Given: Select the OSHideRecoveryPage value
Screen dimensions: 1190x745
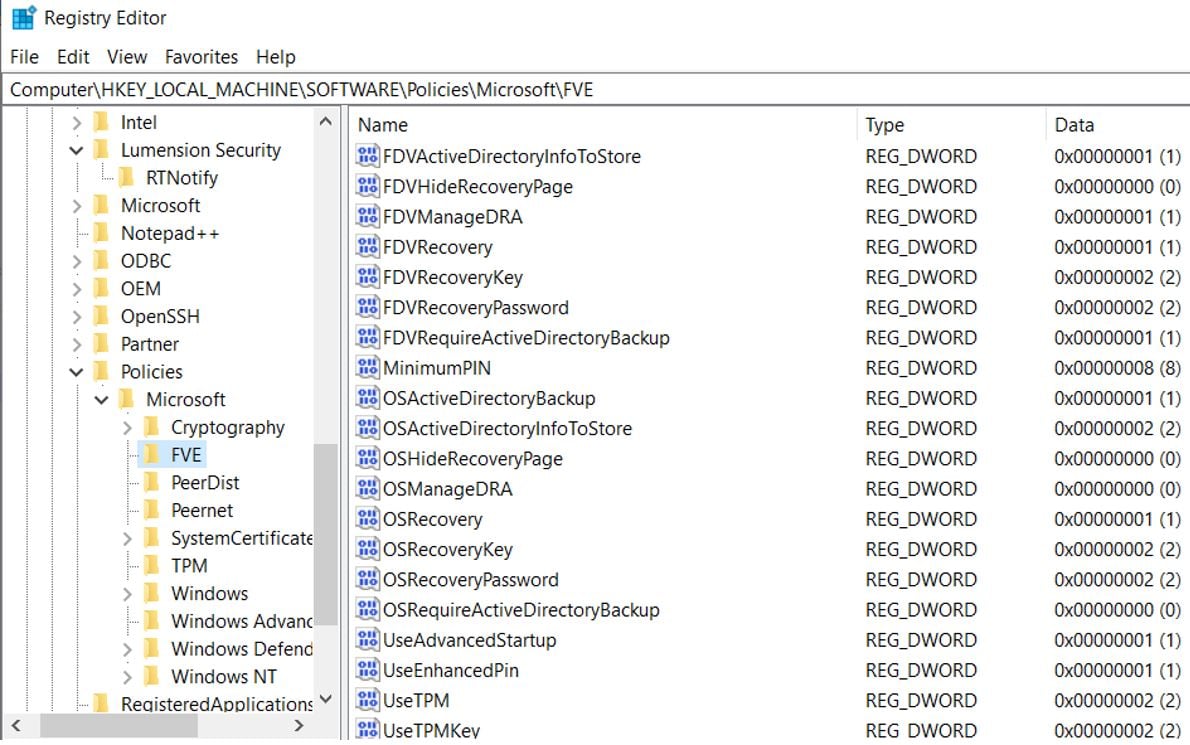Looking at the screenshot, I should coord(465,459).
